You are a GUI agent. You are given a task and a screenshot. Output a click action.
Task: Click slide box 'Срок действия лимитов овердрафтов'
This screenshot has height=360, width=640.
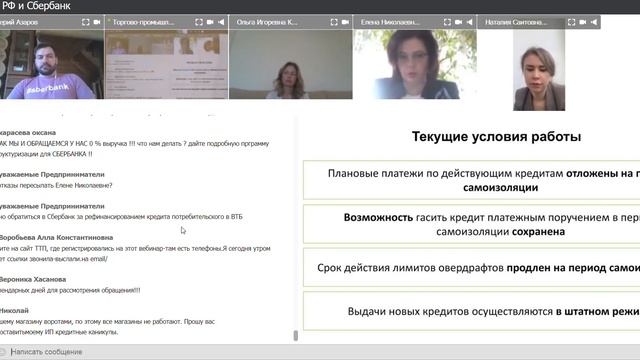click(471, 268)
